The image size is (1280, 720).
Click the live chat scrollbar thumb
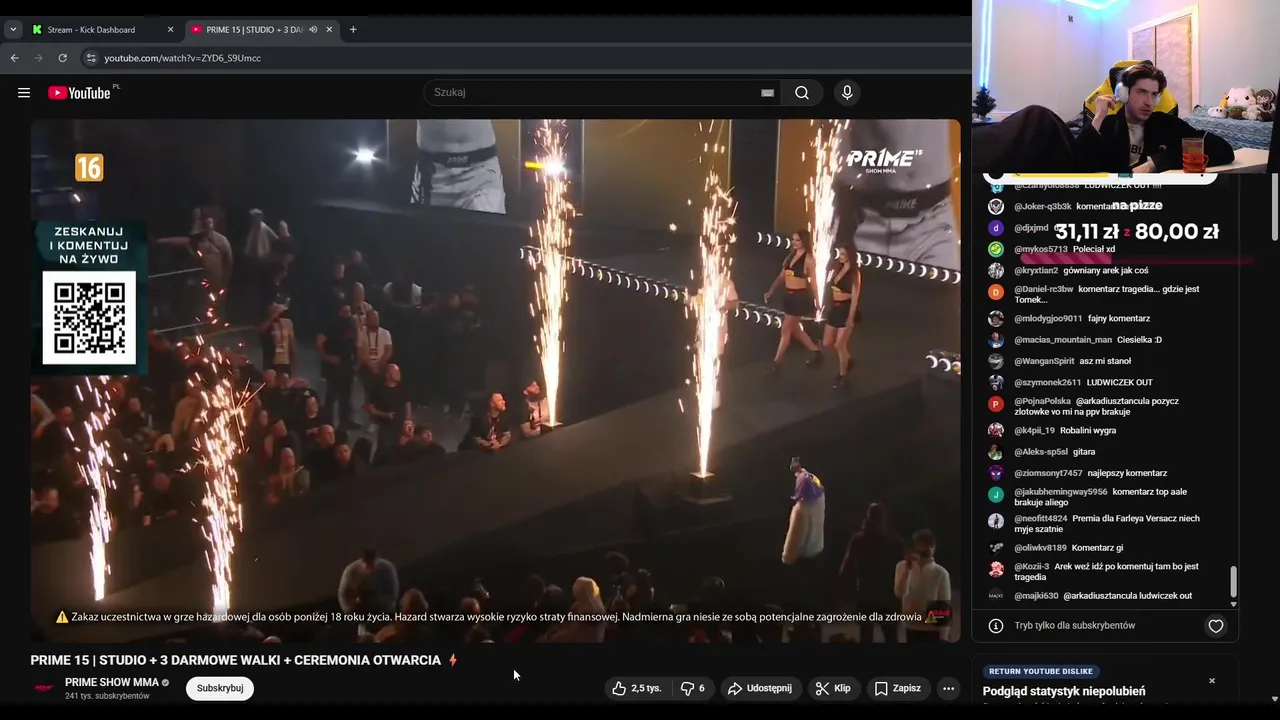pos(1233,581)
